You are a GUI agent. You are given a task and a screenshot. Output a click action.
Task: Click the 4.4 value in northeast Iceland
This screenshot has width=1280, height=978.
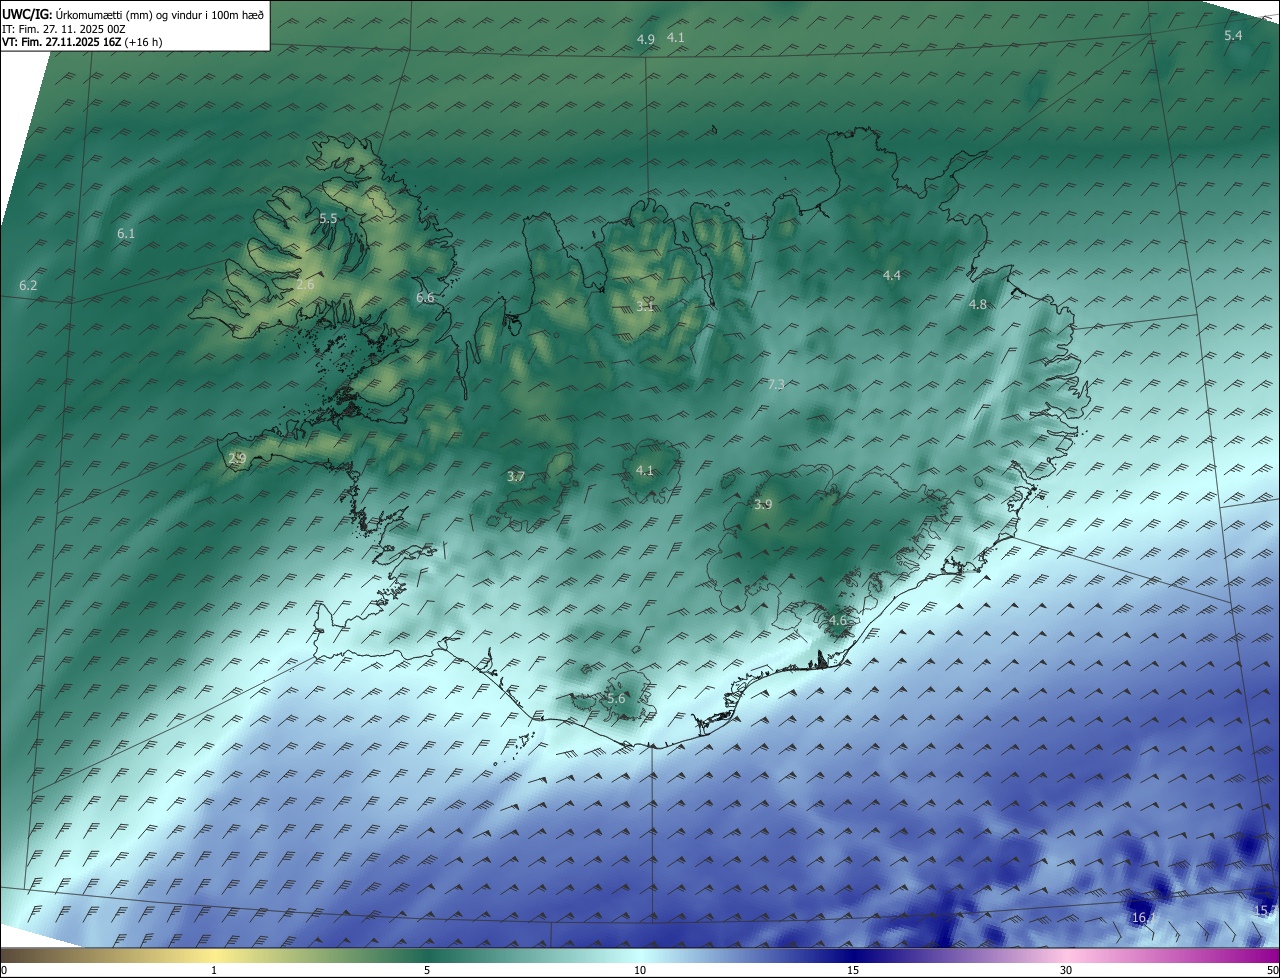[x=891, y=275]
